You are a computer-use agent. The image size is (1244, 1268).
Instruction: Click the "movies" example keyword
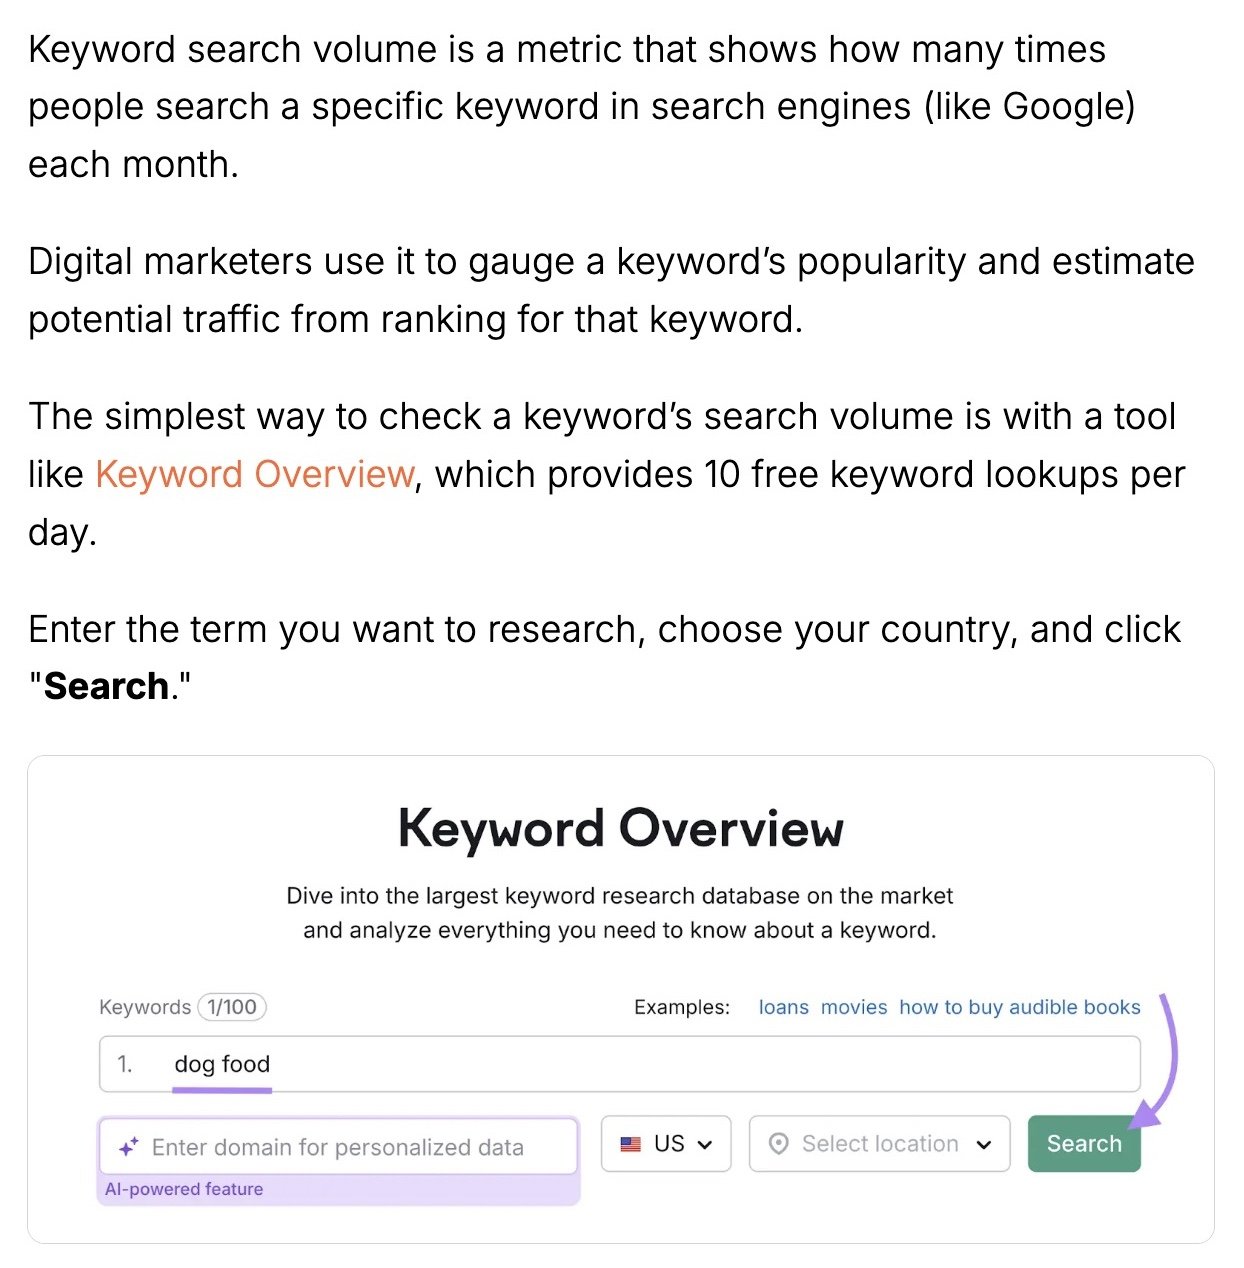pyautogui.click(x=853, y=1007)
